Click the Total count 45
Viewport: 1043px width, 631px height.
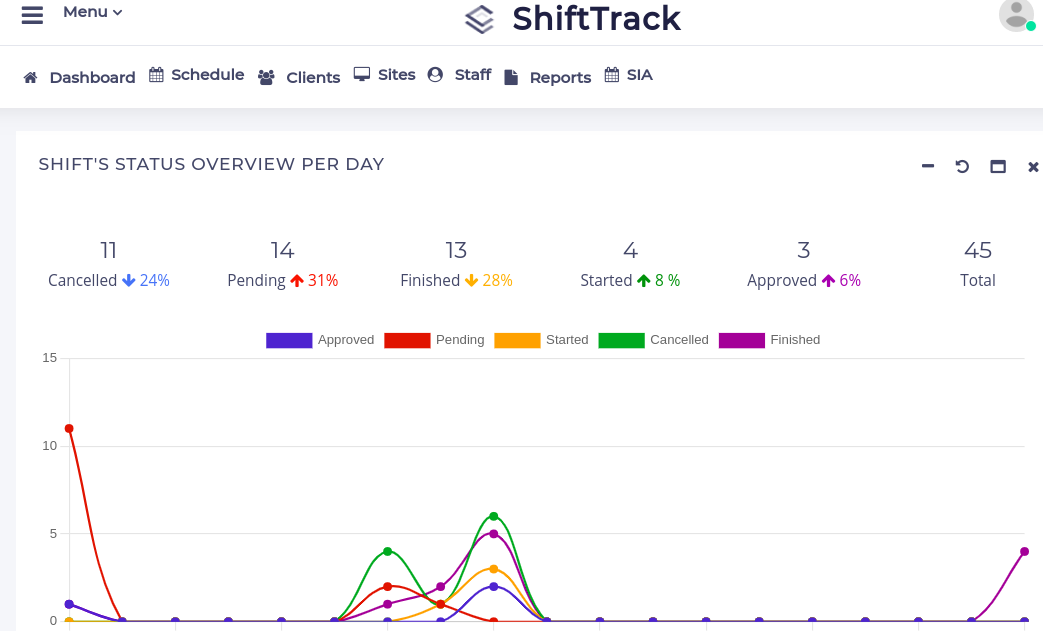tap(978, 251)
